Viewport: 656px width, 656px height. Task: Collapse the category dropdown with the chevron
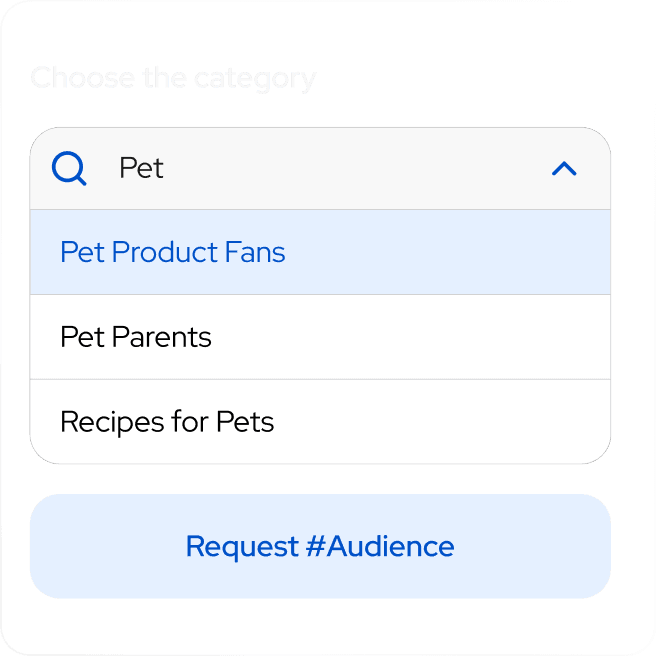click(564, 169)
